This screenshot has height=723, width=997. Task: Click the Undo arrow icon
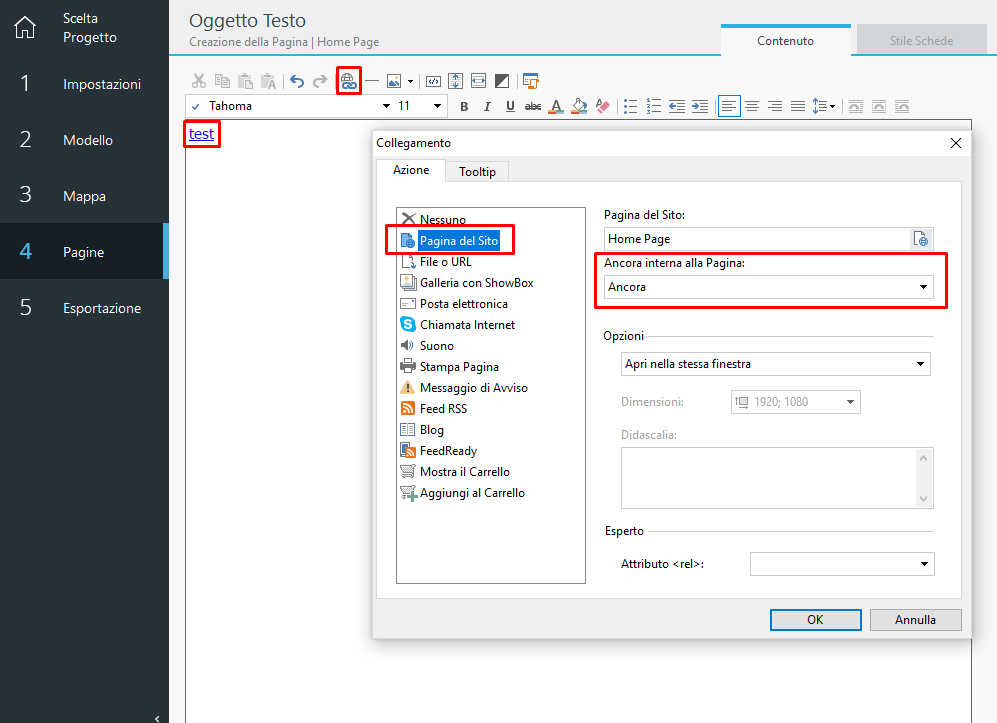[297, 81]
